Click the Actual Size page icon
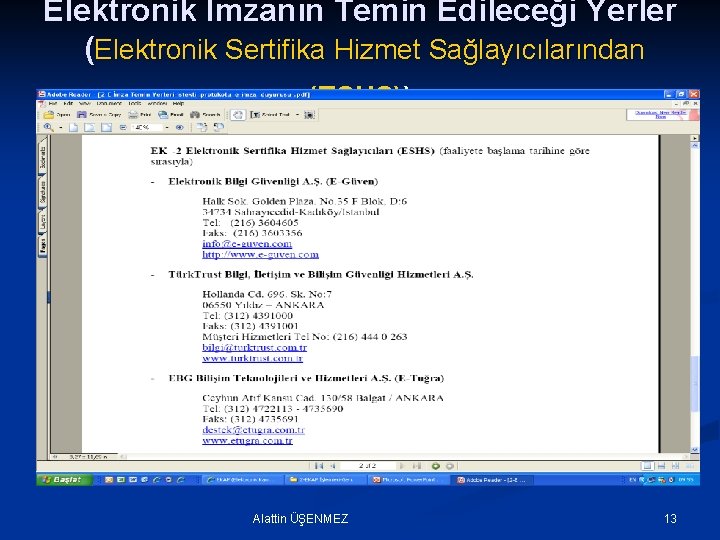The height and width of the screenshot is (540, 720). tap(73, 127)
